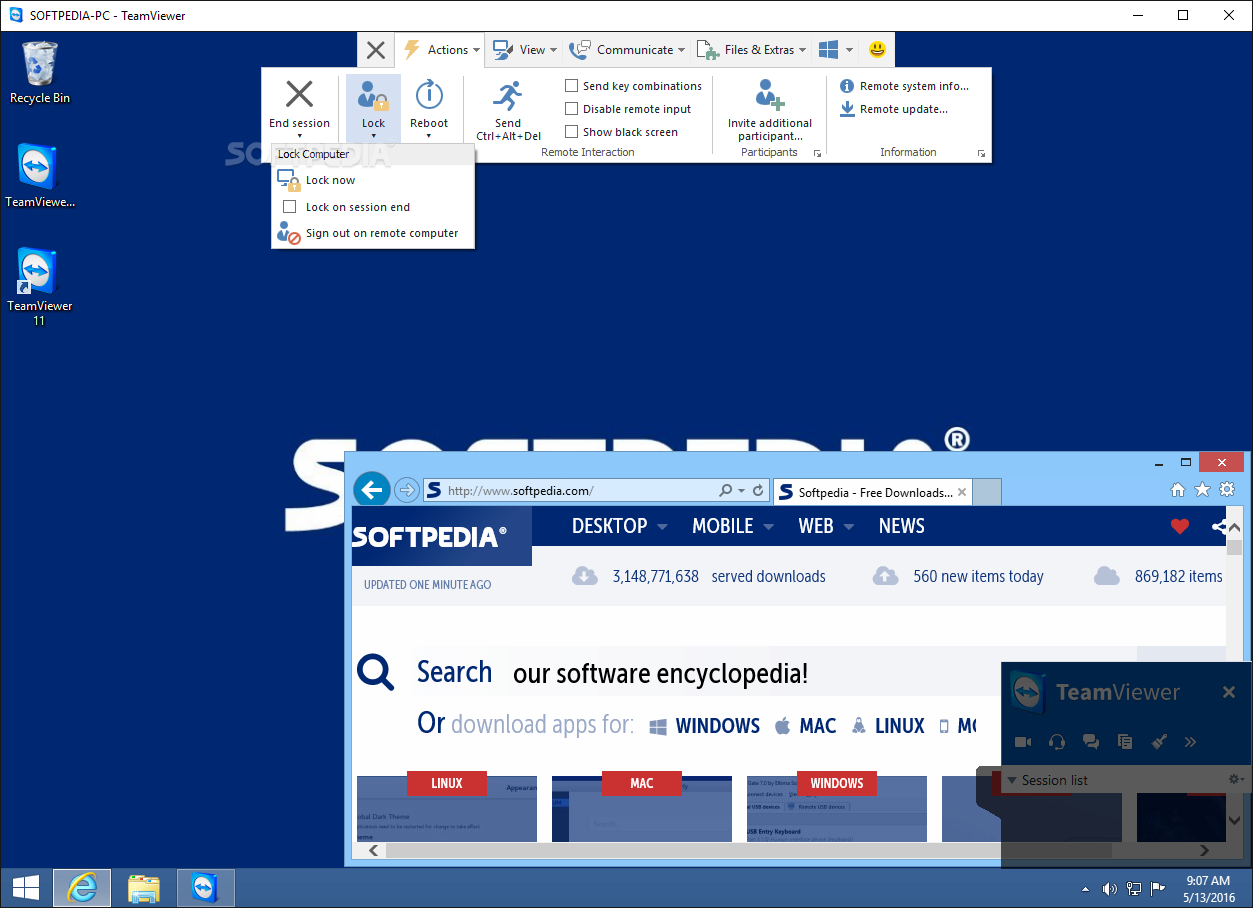Open Recycle Bin on remote desktop

pos(40,72)
